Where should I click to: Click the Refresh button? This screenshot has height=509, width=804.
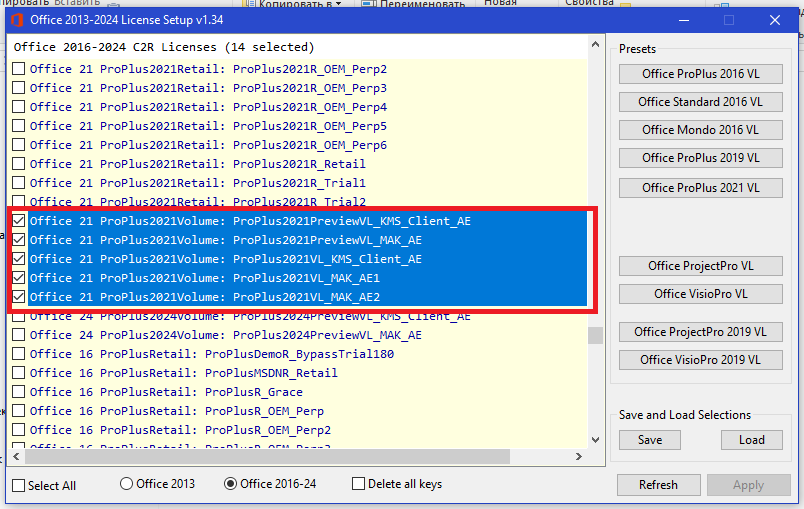[658, 485]
